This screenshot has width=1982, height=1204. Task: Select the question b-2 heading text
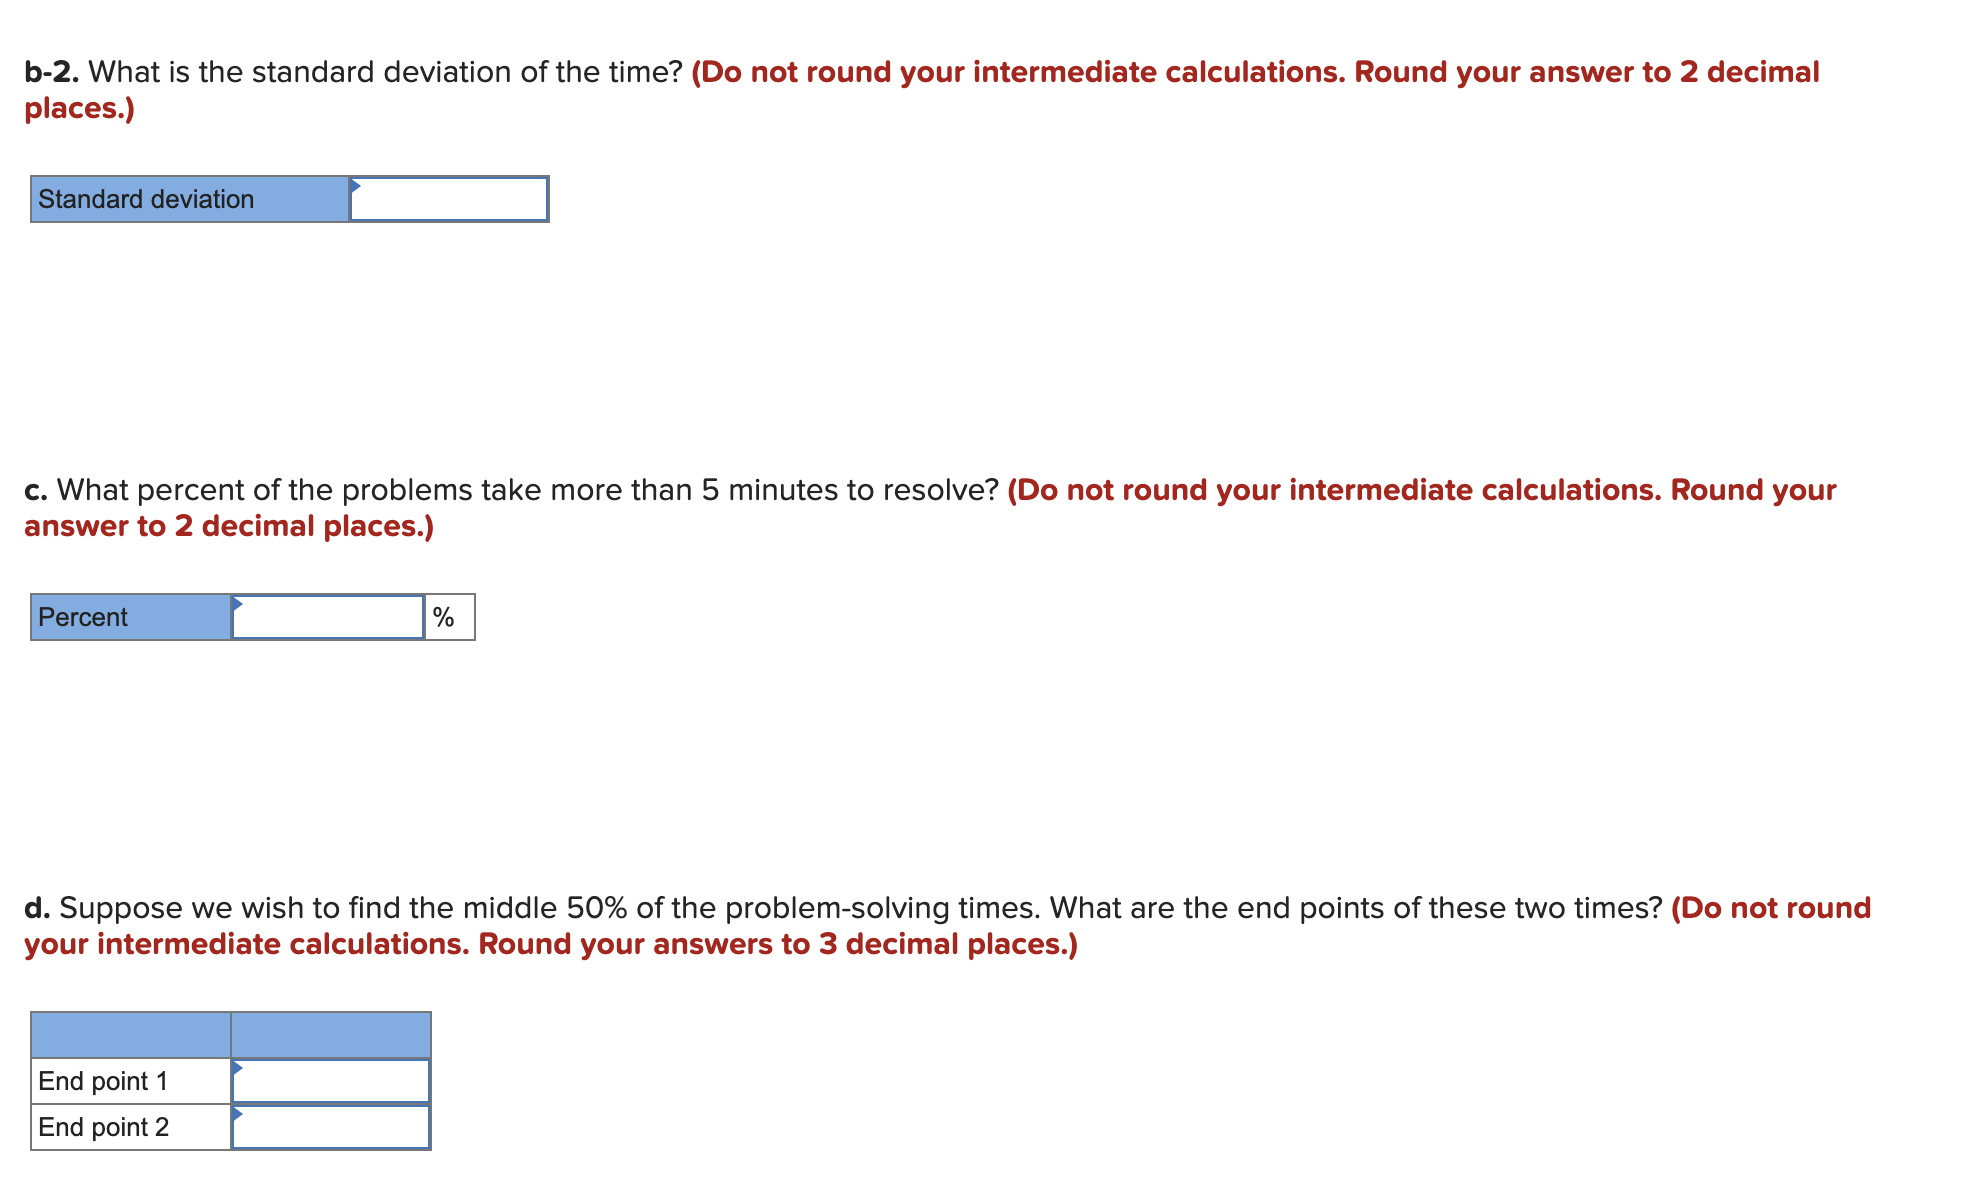pyautogui.click(x=350, y=71)
